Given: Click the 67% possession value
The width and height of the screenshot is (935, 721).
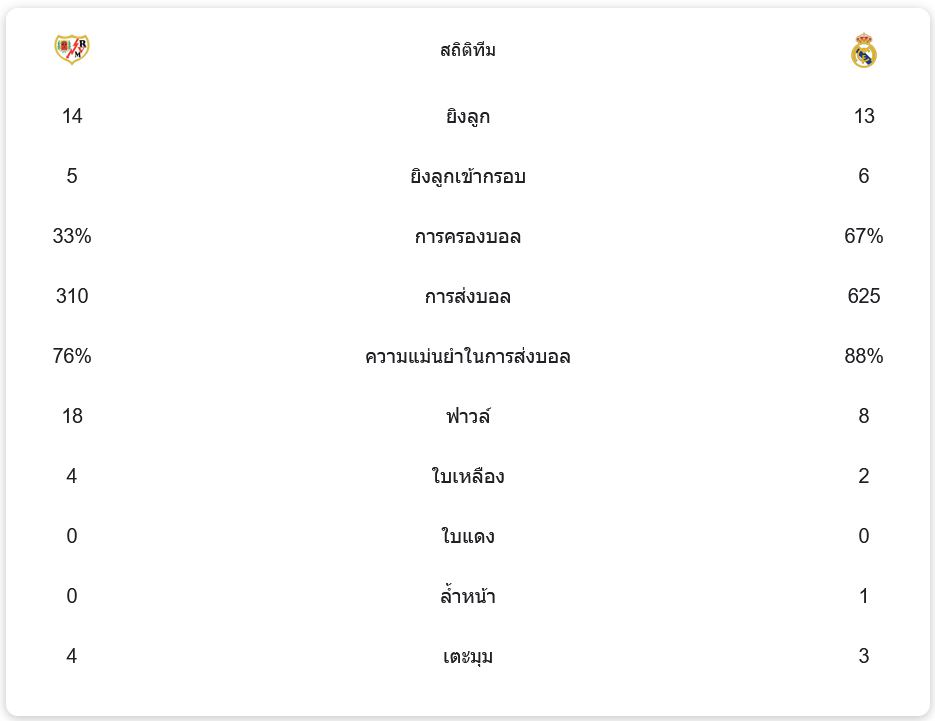Looking at the screenshot, I should click(x=864, y=237).
